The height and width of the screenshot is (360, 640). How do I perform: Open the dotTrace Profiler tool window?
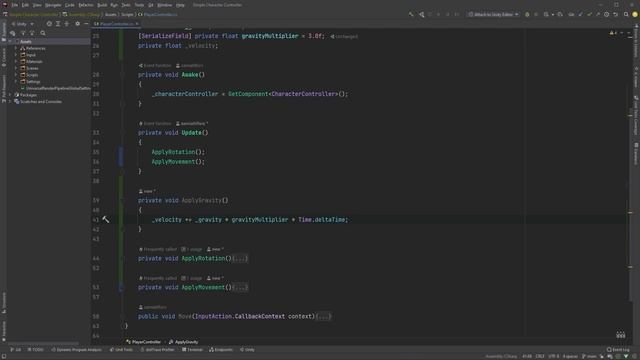[157, 350]
